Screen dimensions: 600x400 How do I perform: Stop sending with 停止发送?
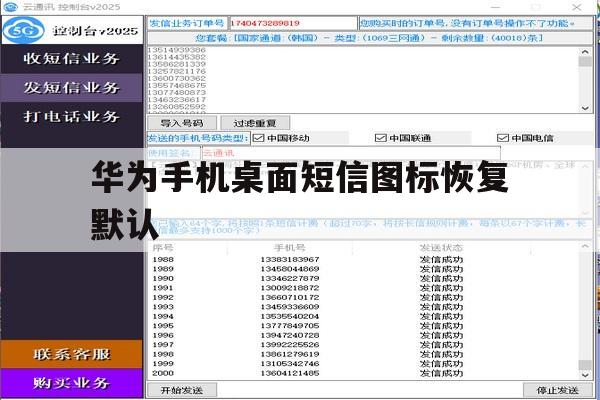[x=558, y=390]
